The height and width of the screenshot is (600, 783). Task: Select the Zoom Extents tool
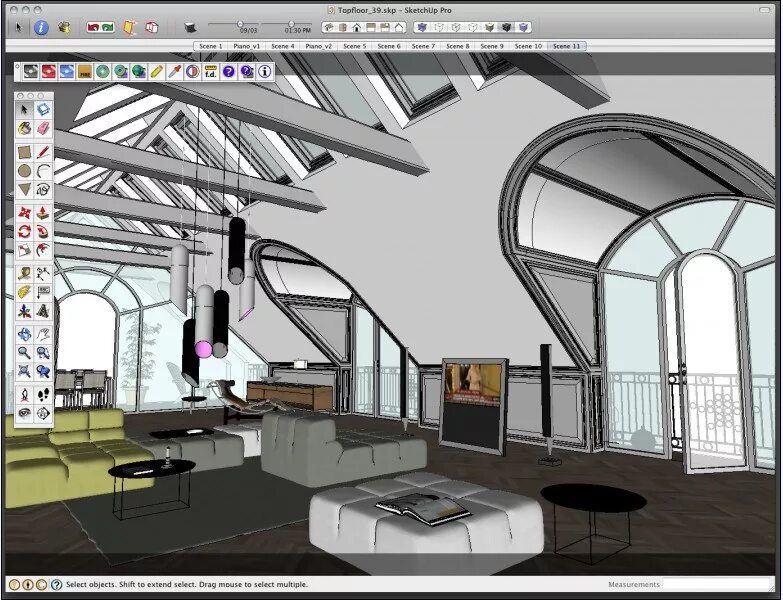tap(24, 371)
